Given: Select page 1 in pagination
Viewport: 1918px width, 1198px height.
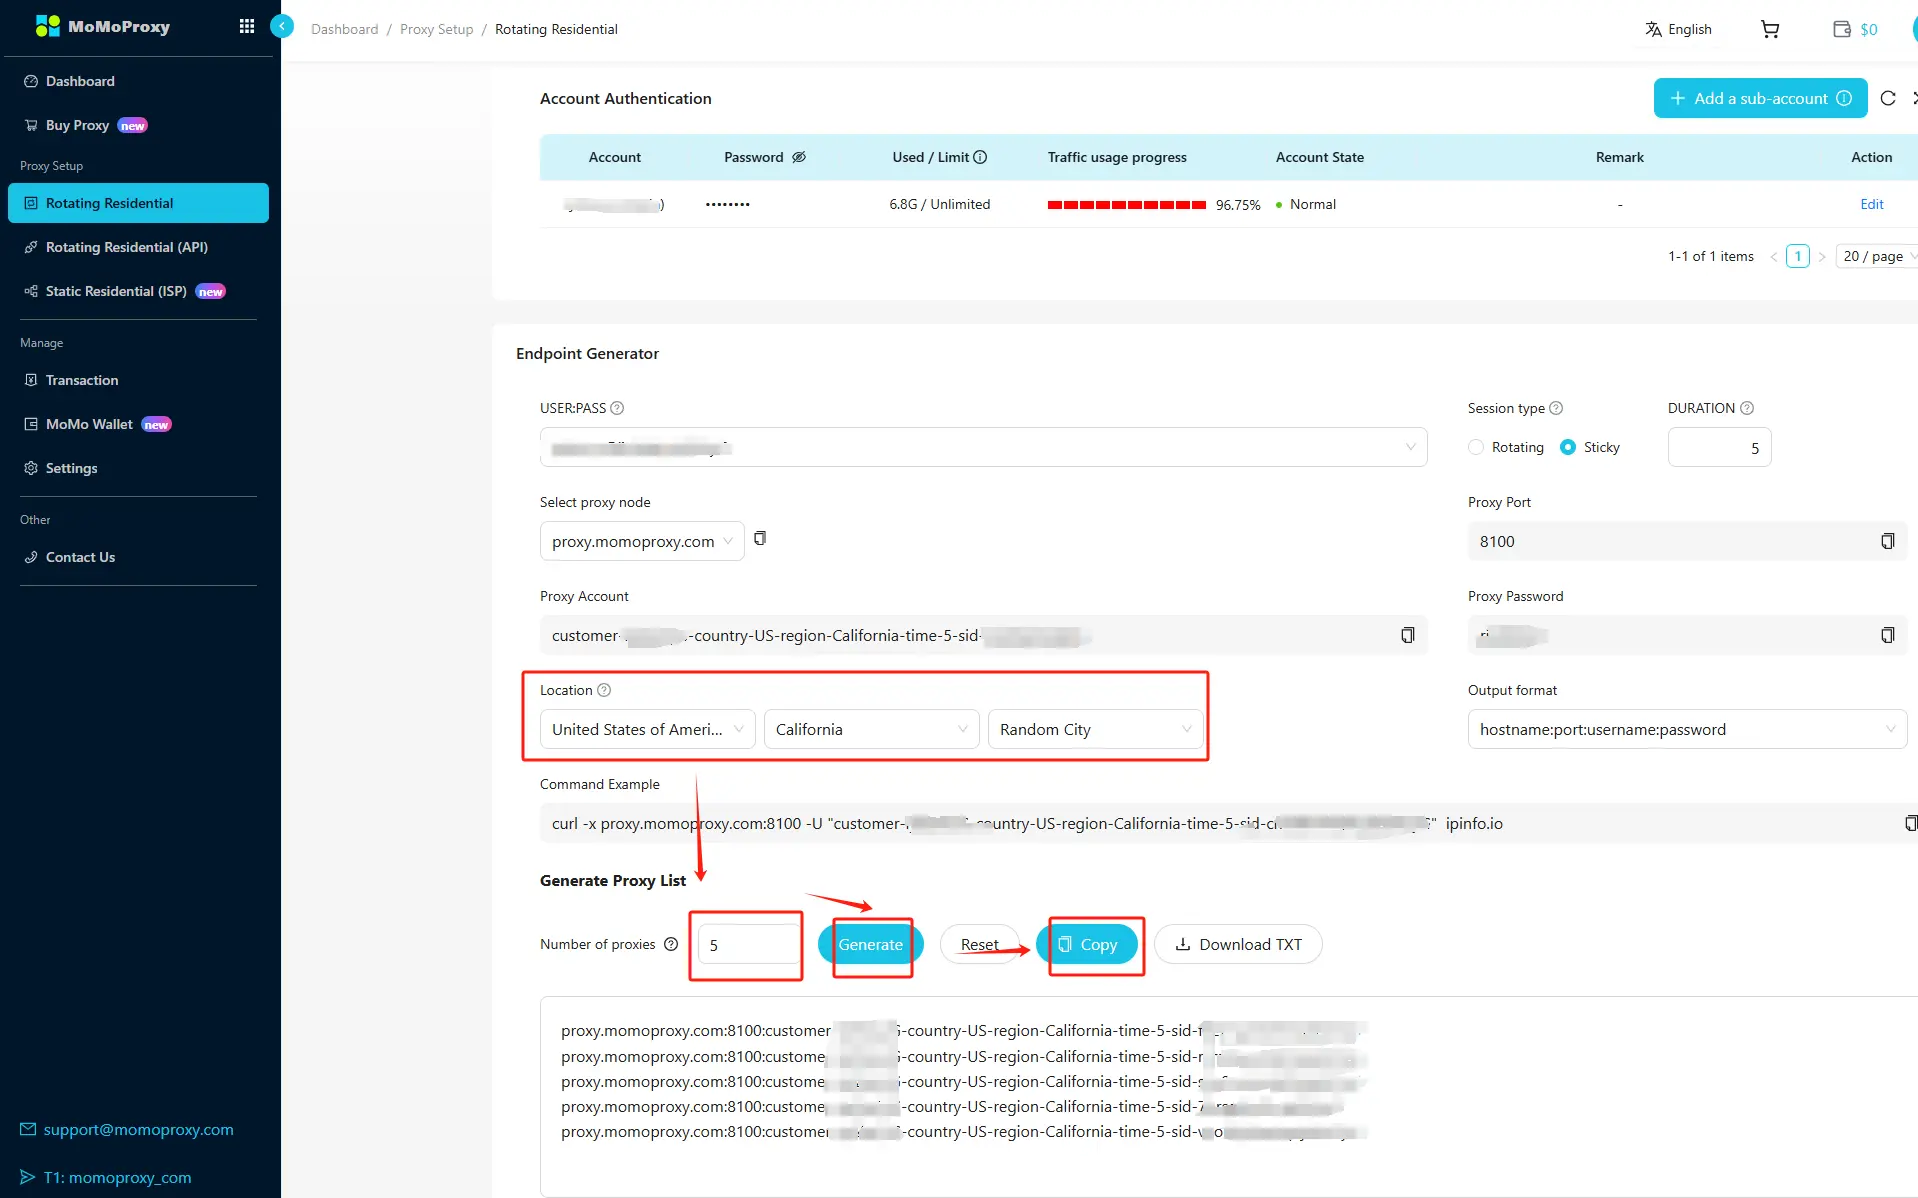Looking at the screenshot, I should (x=1798, y=256).
